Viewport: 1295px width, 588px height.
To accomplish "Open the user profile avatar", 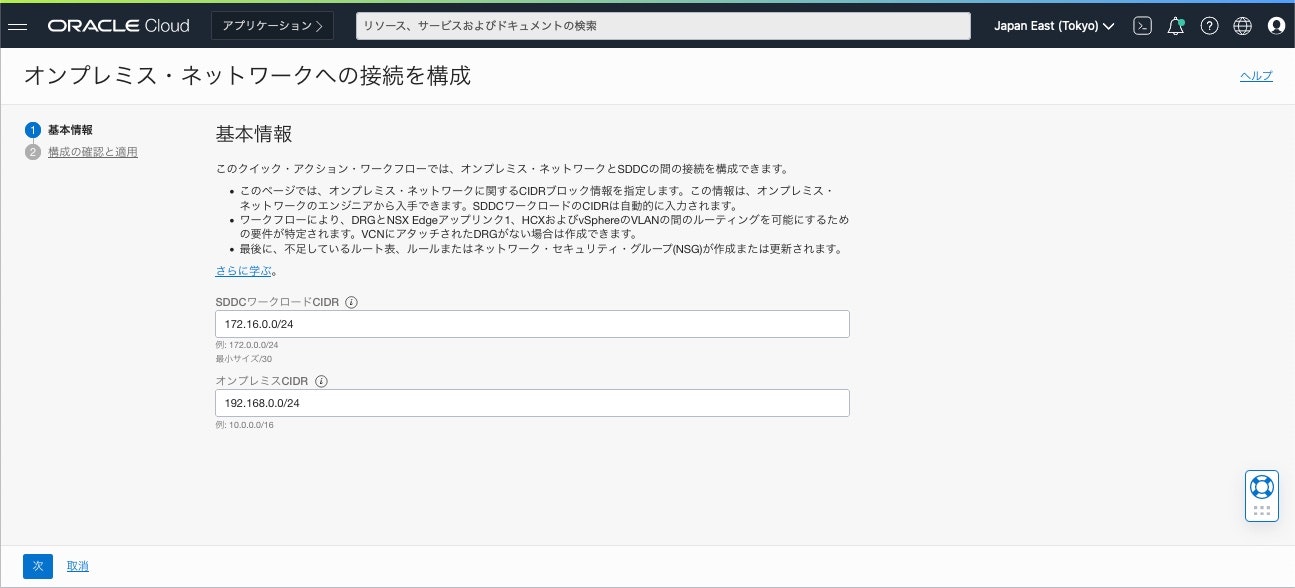I will click(1276, 26).
